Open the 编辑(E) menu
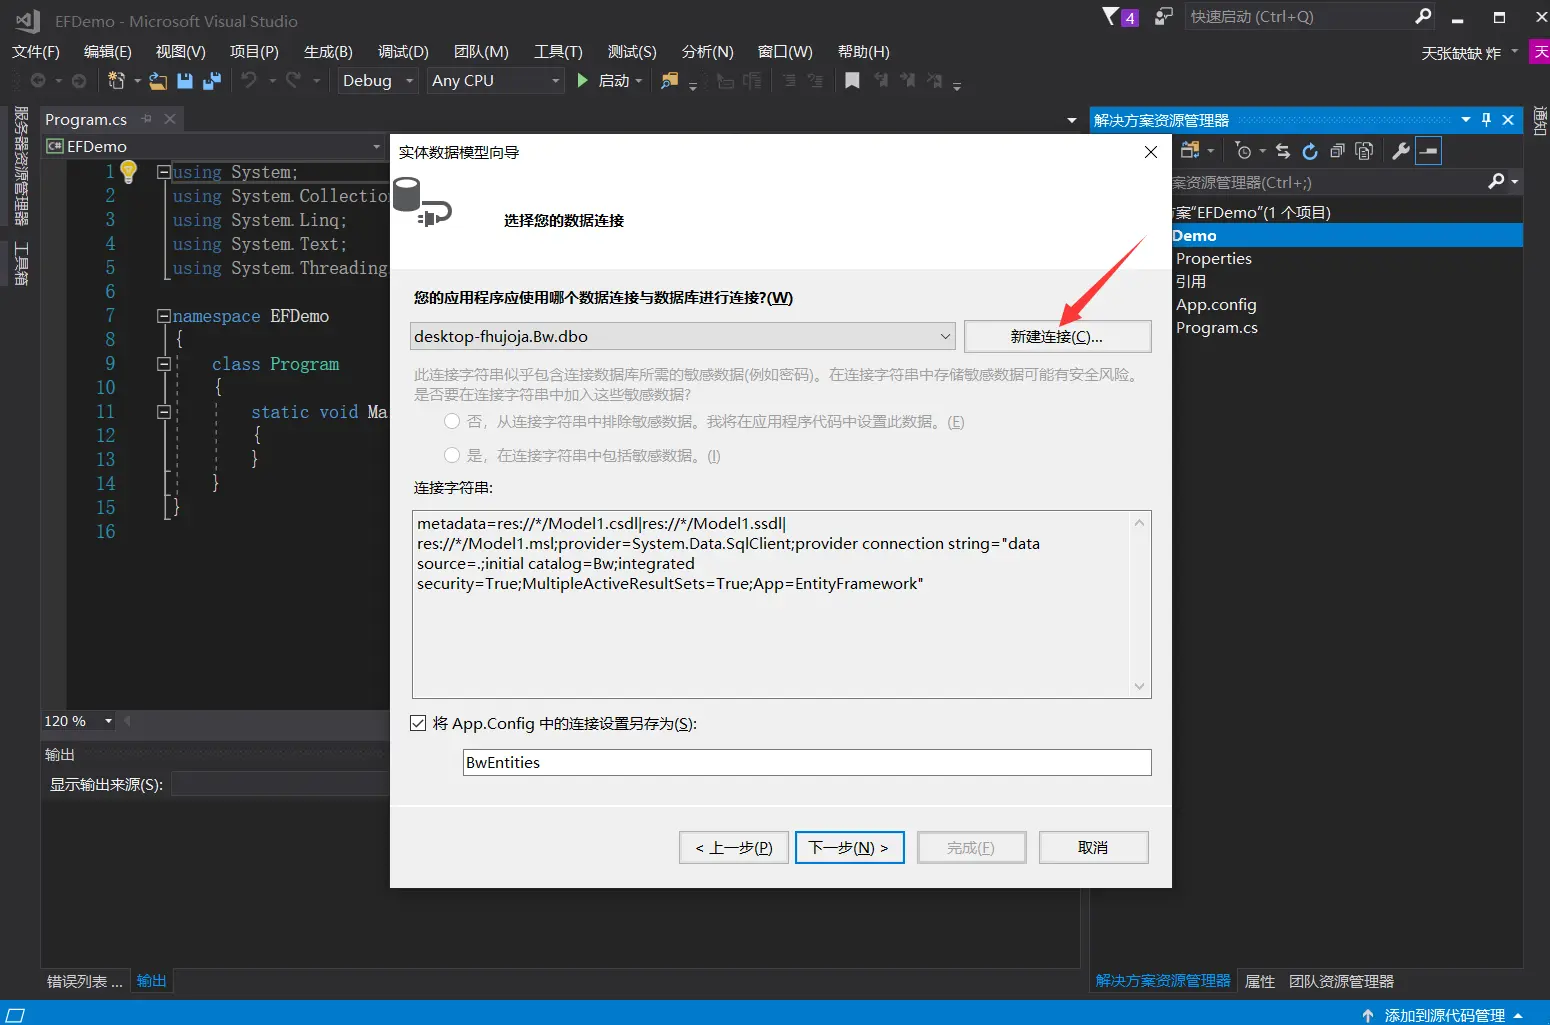This screenshot has width=1550, height=1025. point(108,52)
